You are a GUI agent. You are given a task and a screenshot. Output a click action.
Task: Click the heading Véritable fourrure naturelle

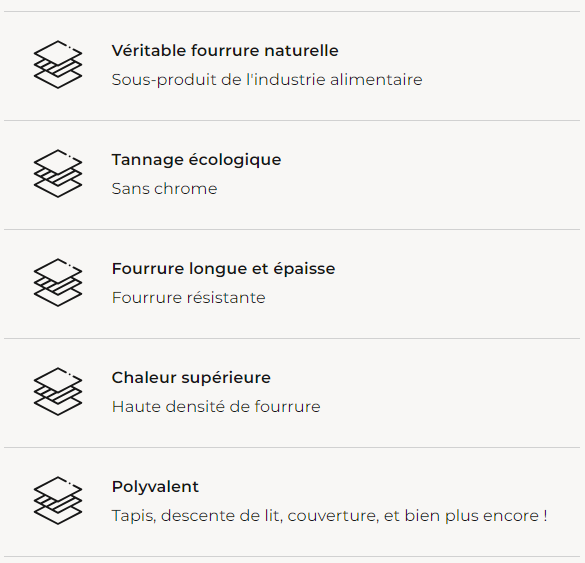(x=225, y=51)
